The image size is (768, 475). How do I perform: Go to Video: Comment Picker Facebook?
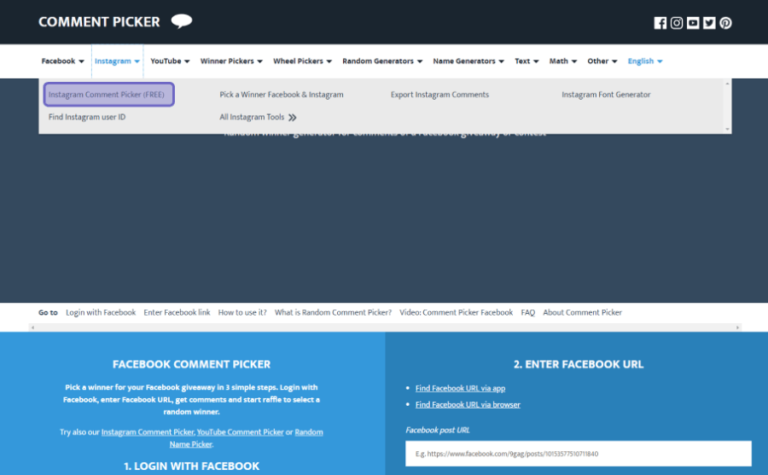(x=456, y=312)
